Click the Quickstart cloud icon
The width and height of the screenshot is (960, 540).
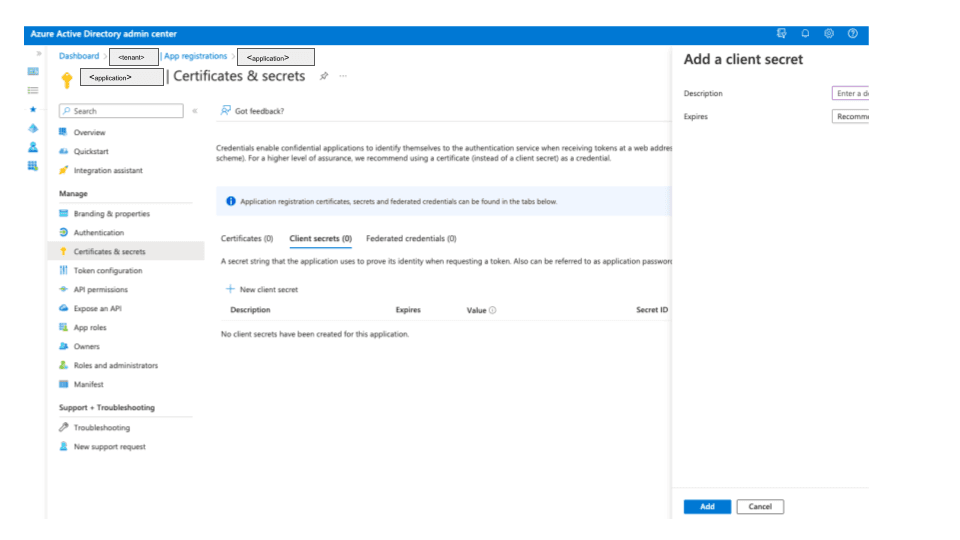(63, 151)
